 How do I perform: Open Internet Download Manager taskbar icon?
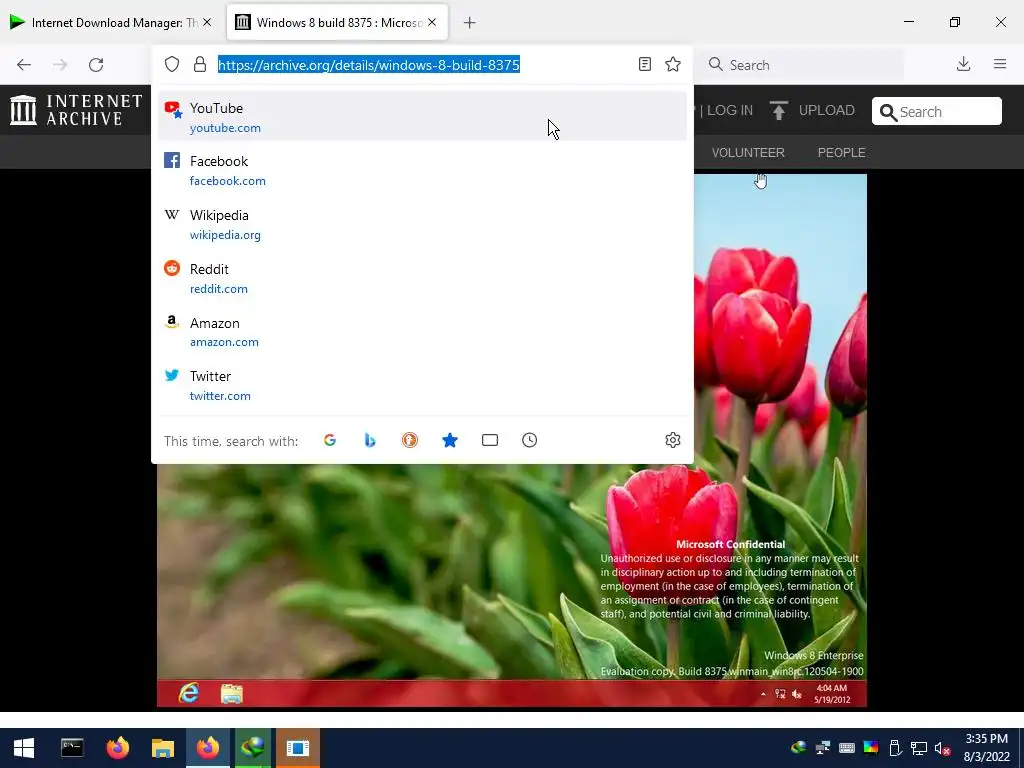pos(253,748)
